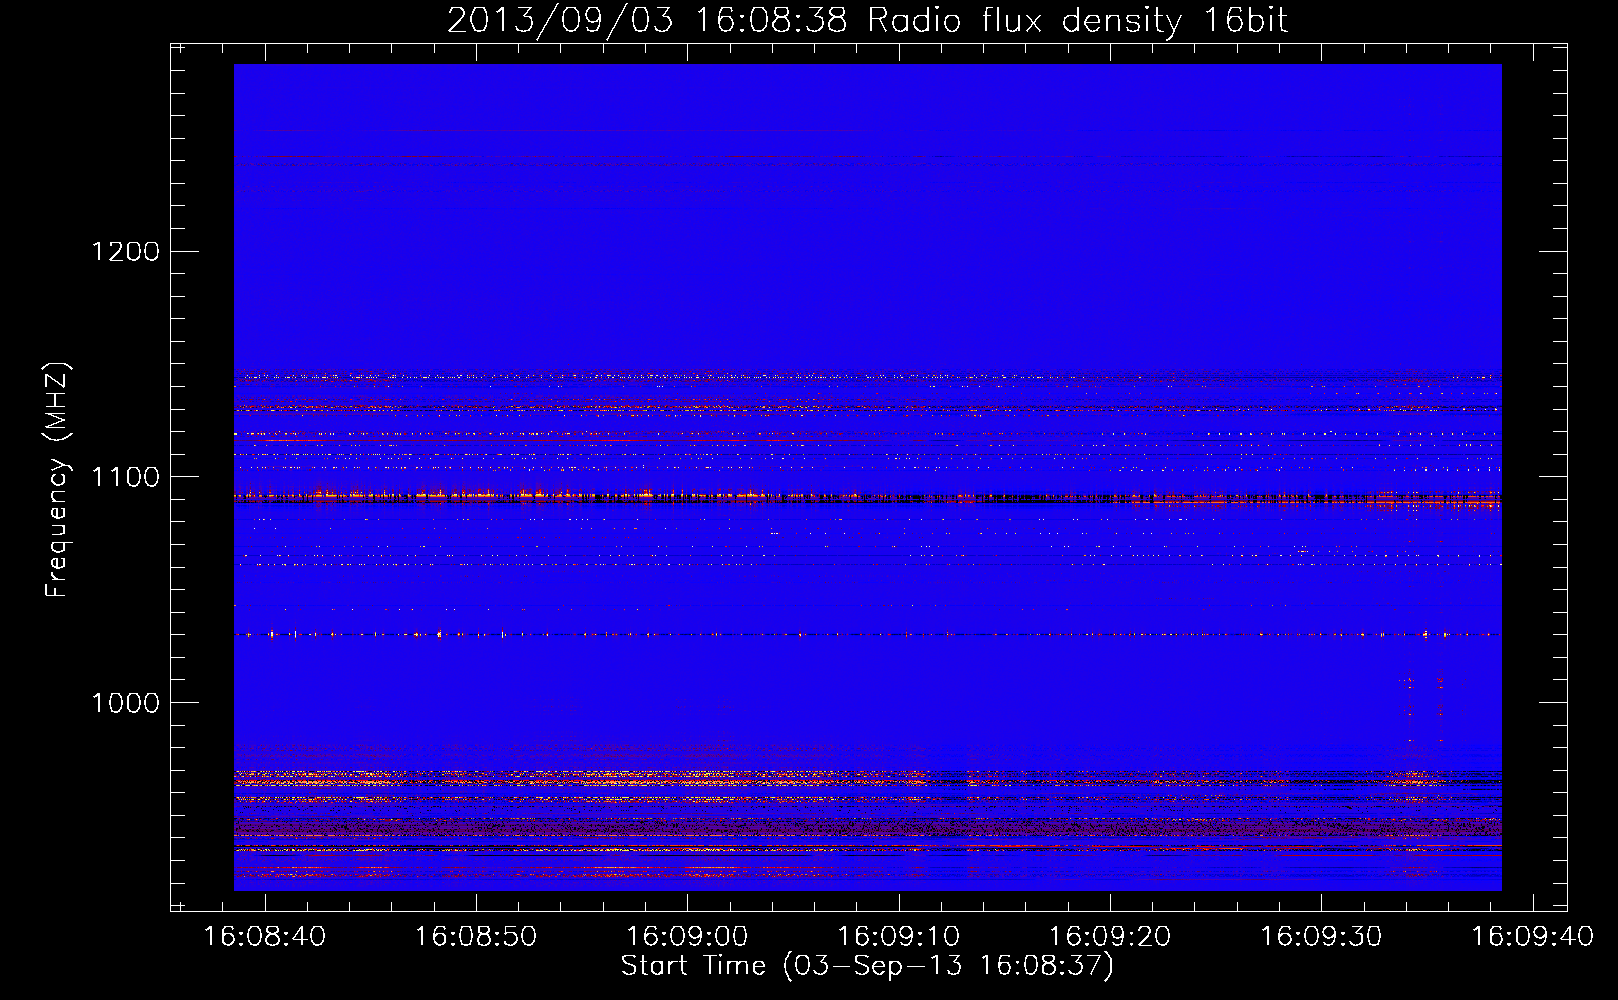Click the plot title '2013/09/03 16:08:38 Radio flux density 16bit'
The height and width of the screenshot is (1000, 1618).
click(867, 21)
